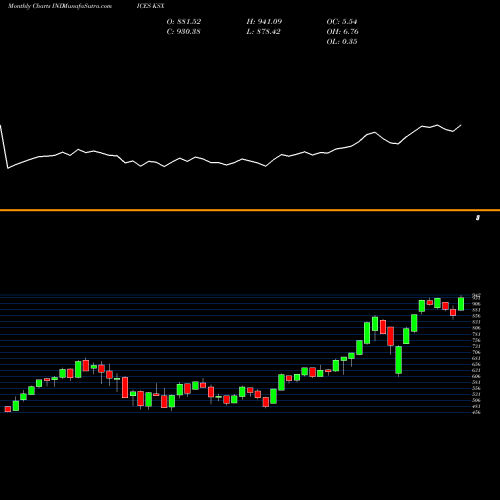Click the 'OC: 5.54' reading

342,22
